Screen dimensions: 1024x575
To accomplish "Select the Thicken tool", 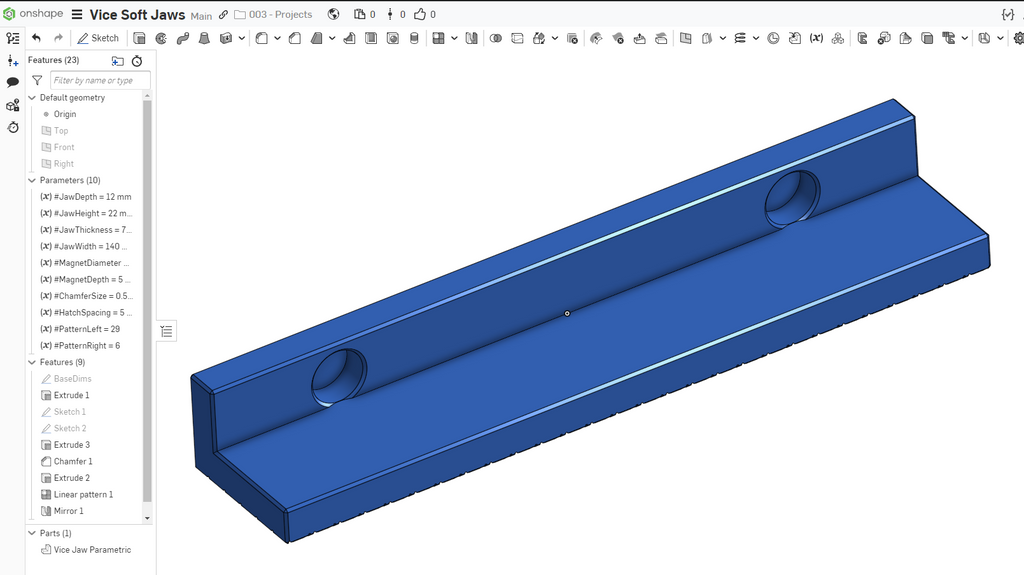I will (226, 39).
